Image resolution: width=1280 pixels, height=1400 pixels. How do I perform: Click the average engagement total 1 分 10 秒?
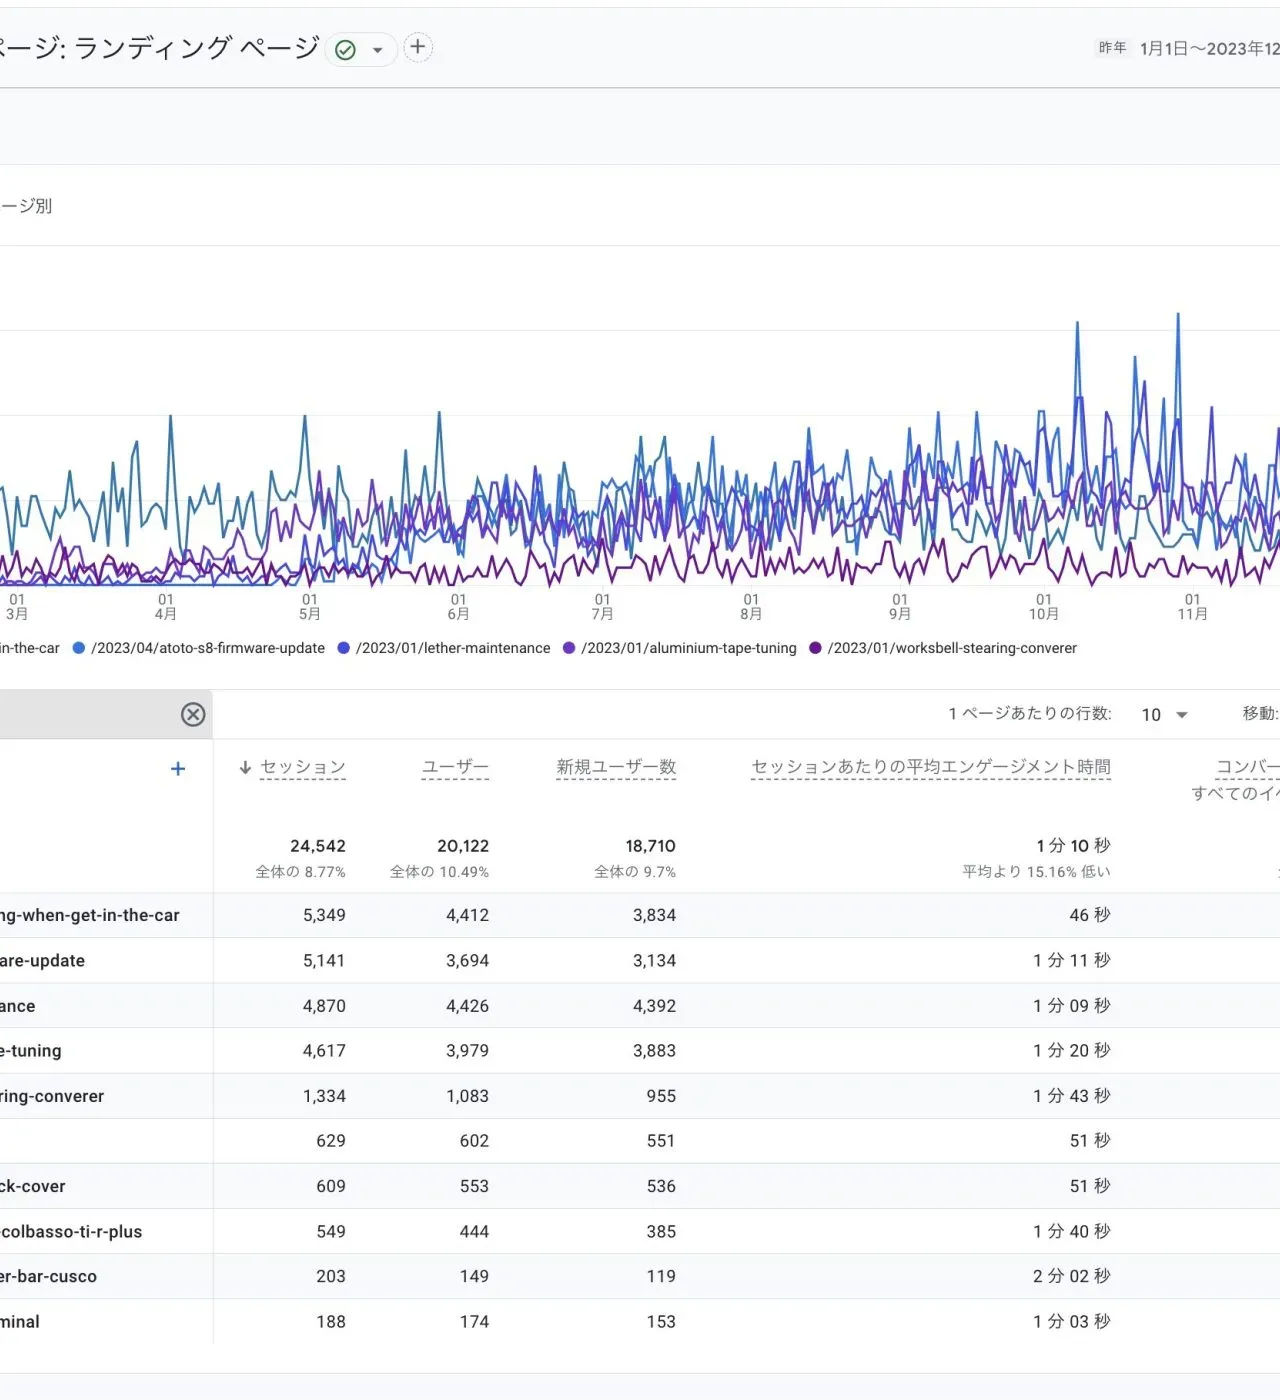click(1073, 846)
